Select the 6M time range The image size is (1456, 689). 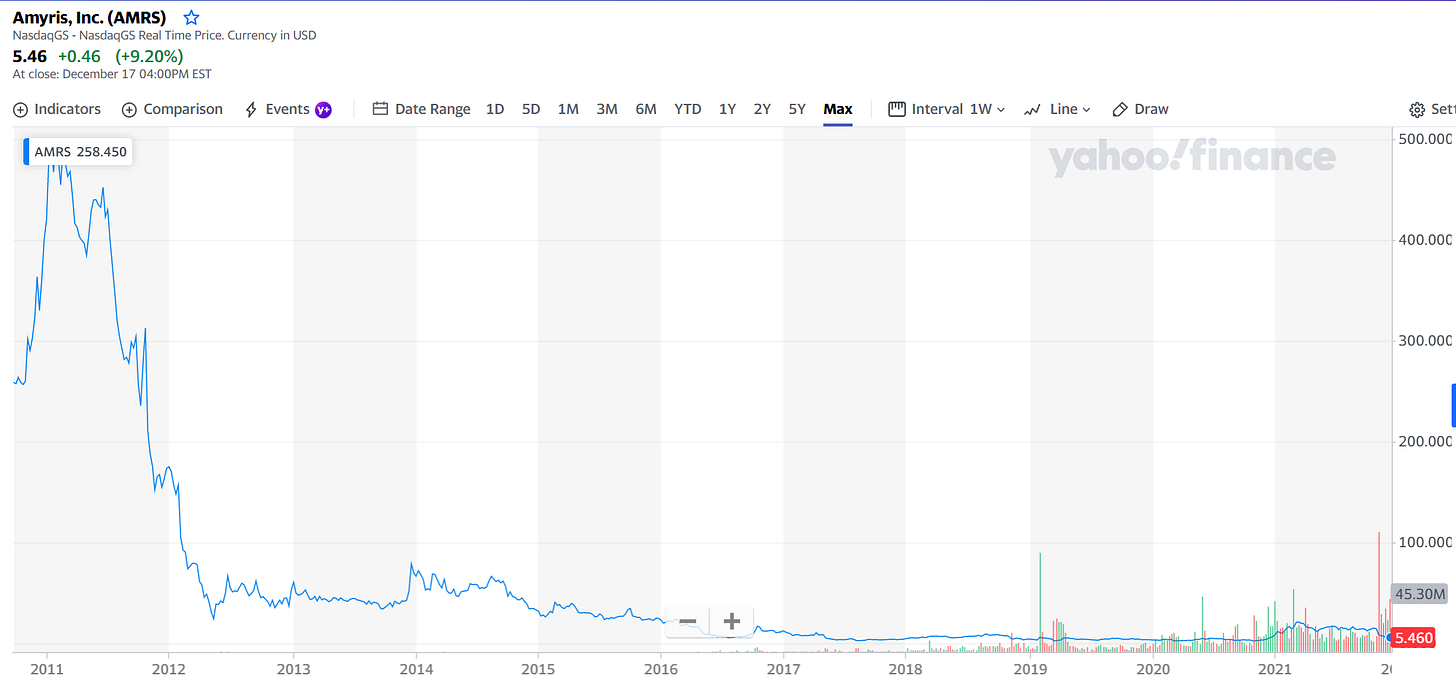(x=646, y=109)
